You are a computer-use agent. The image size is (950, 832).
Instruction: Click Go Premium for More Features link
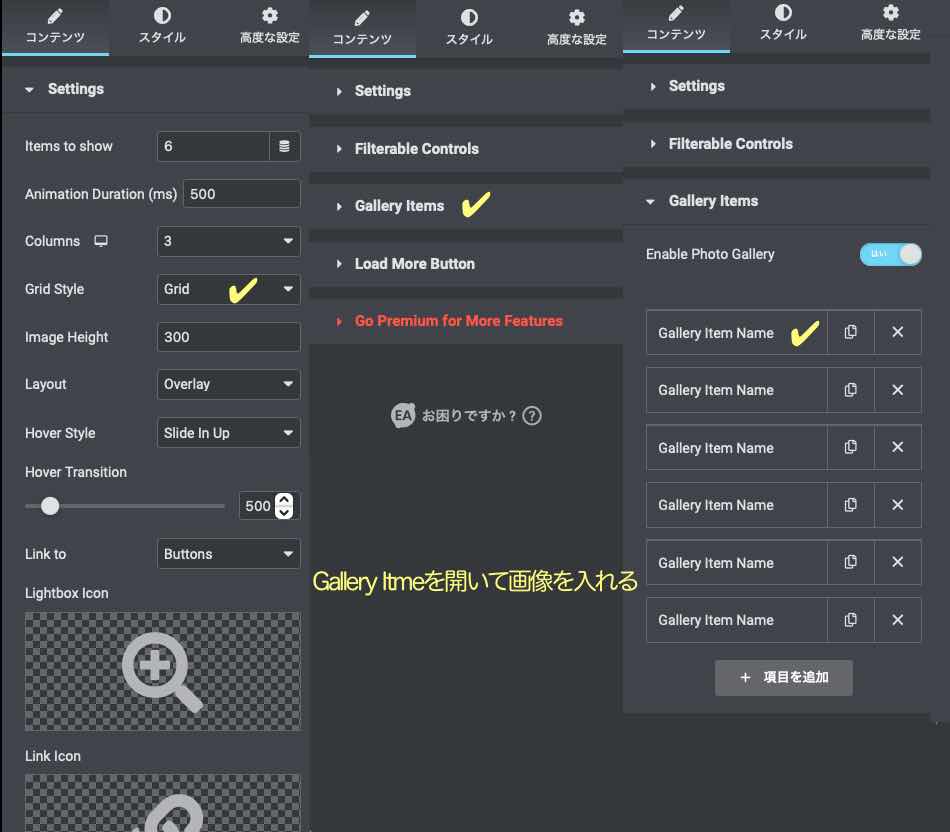coord(458,321)
